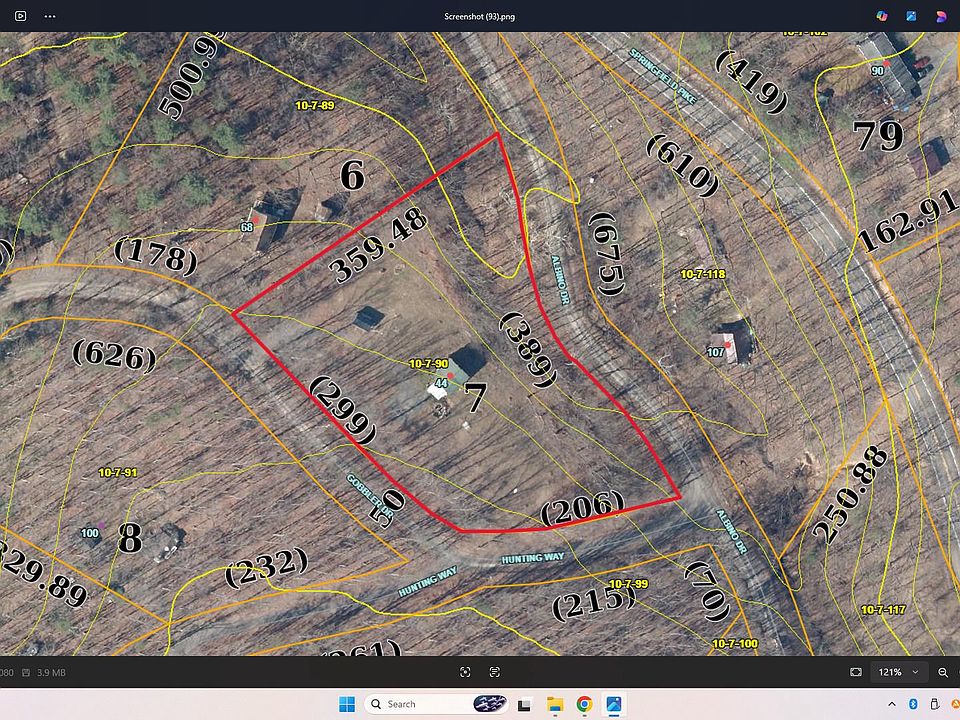
Task: Click the zoom out magnifier icon
Action: 944,673
